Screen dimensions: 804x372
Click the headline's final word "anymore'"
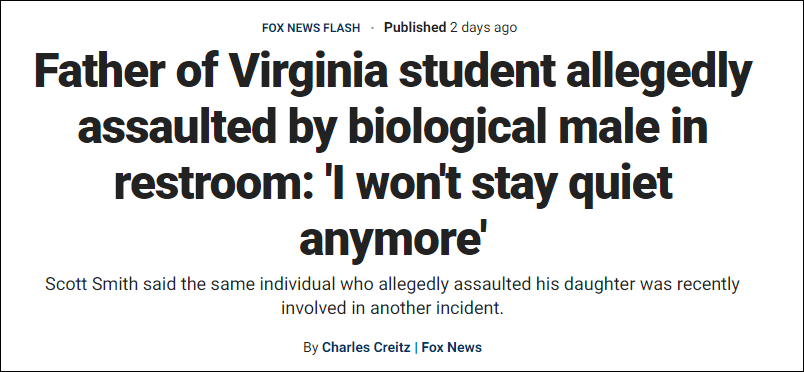(393, 238)
